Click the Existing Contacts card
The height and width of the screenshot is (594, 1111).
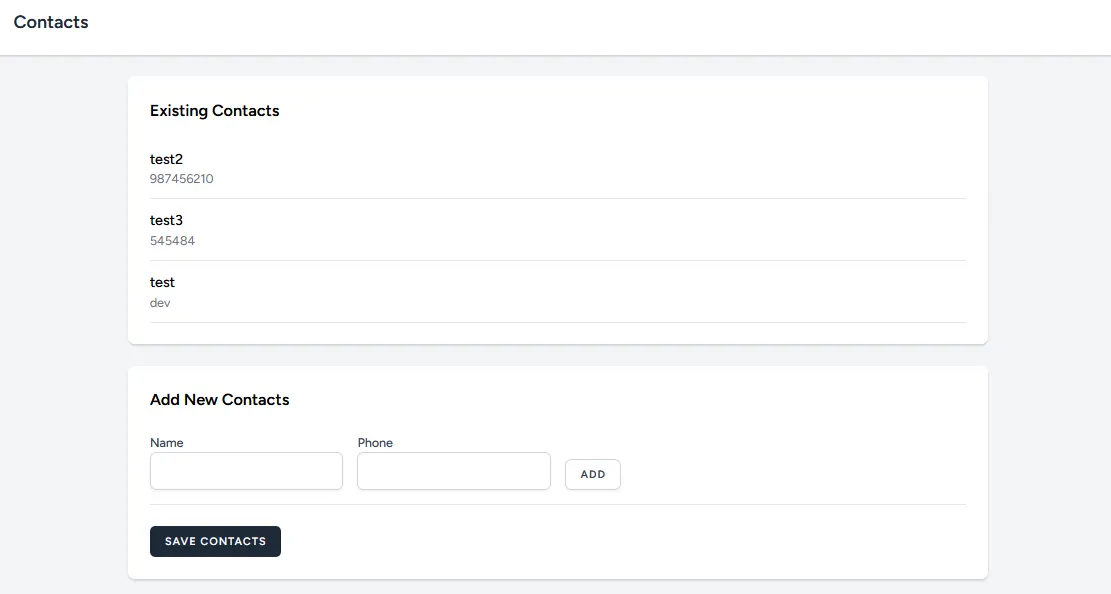pyautogui.click(x=557, y=208)
